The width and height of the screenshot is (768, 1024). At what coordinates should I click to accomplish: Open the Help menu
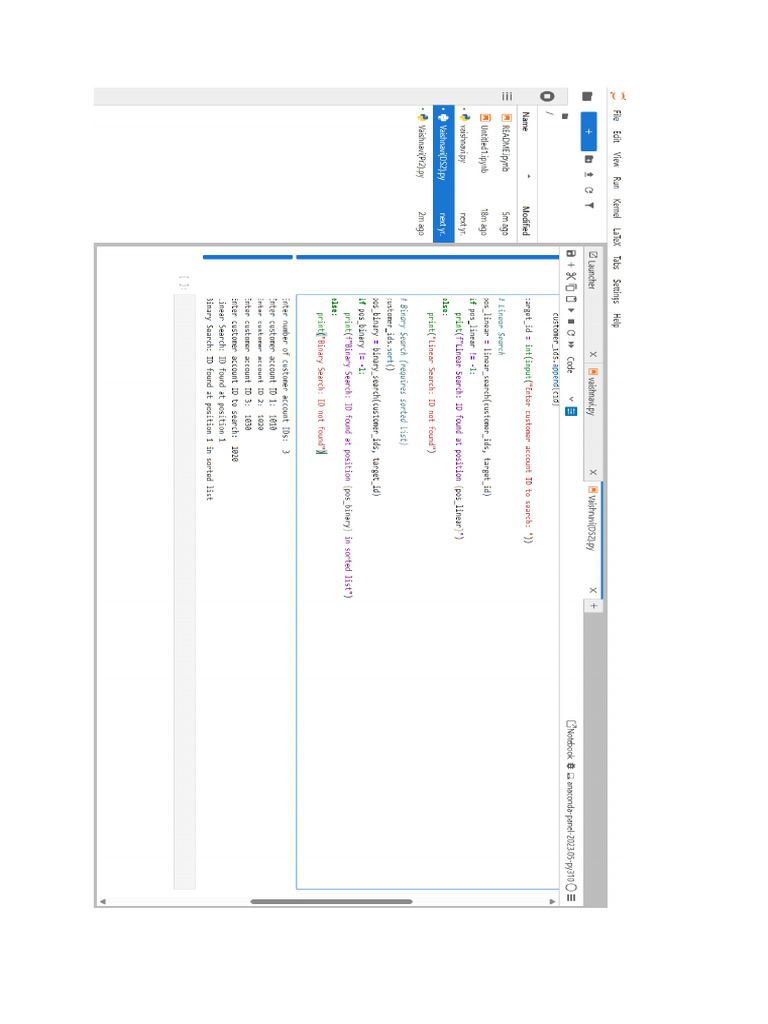coord(616,320)
